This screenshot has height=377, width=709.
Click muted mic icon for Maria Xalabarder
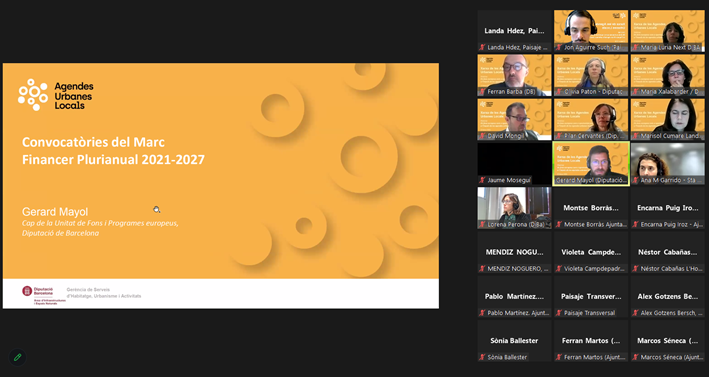coord(636,92)
